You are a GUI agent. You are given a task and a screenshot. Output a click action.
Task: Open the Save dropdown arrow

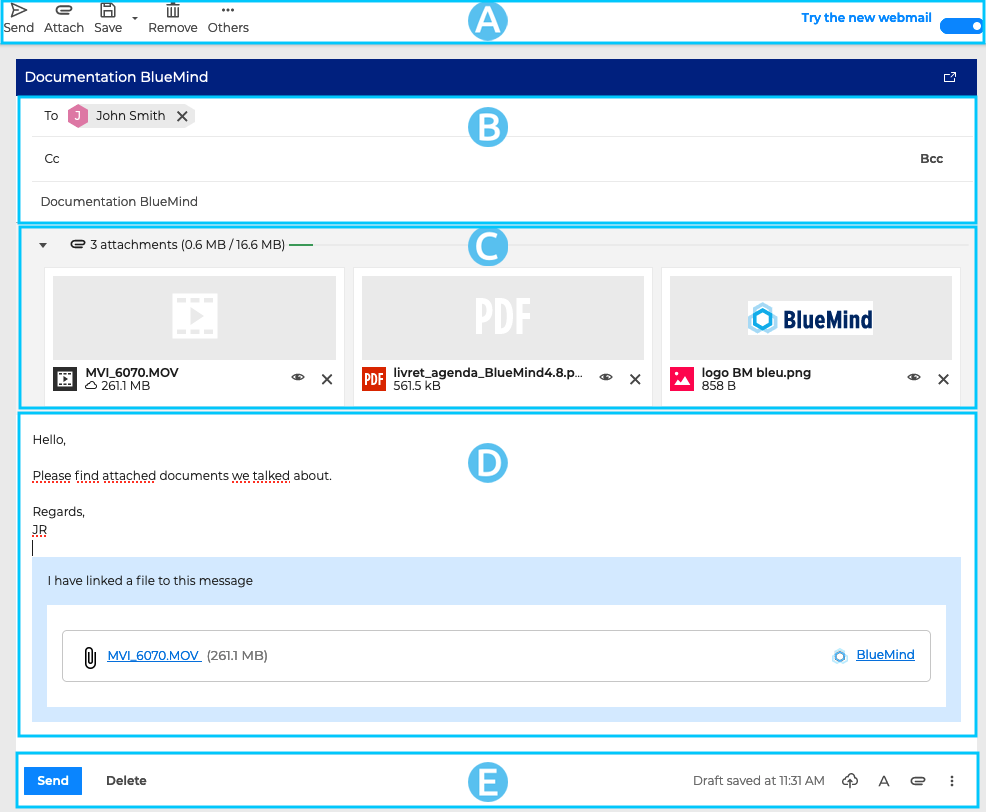135,18
